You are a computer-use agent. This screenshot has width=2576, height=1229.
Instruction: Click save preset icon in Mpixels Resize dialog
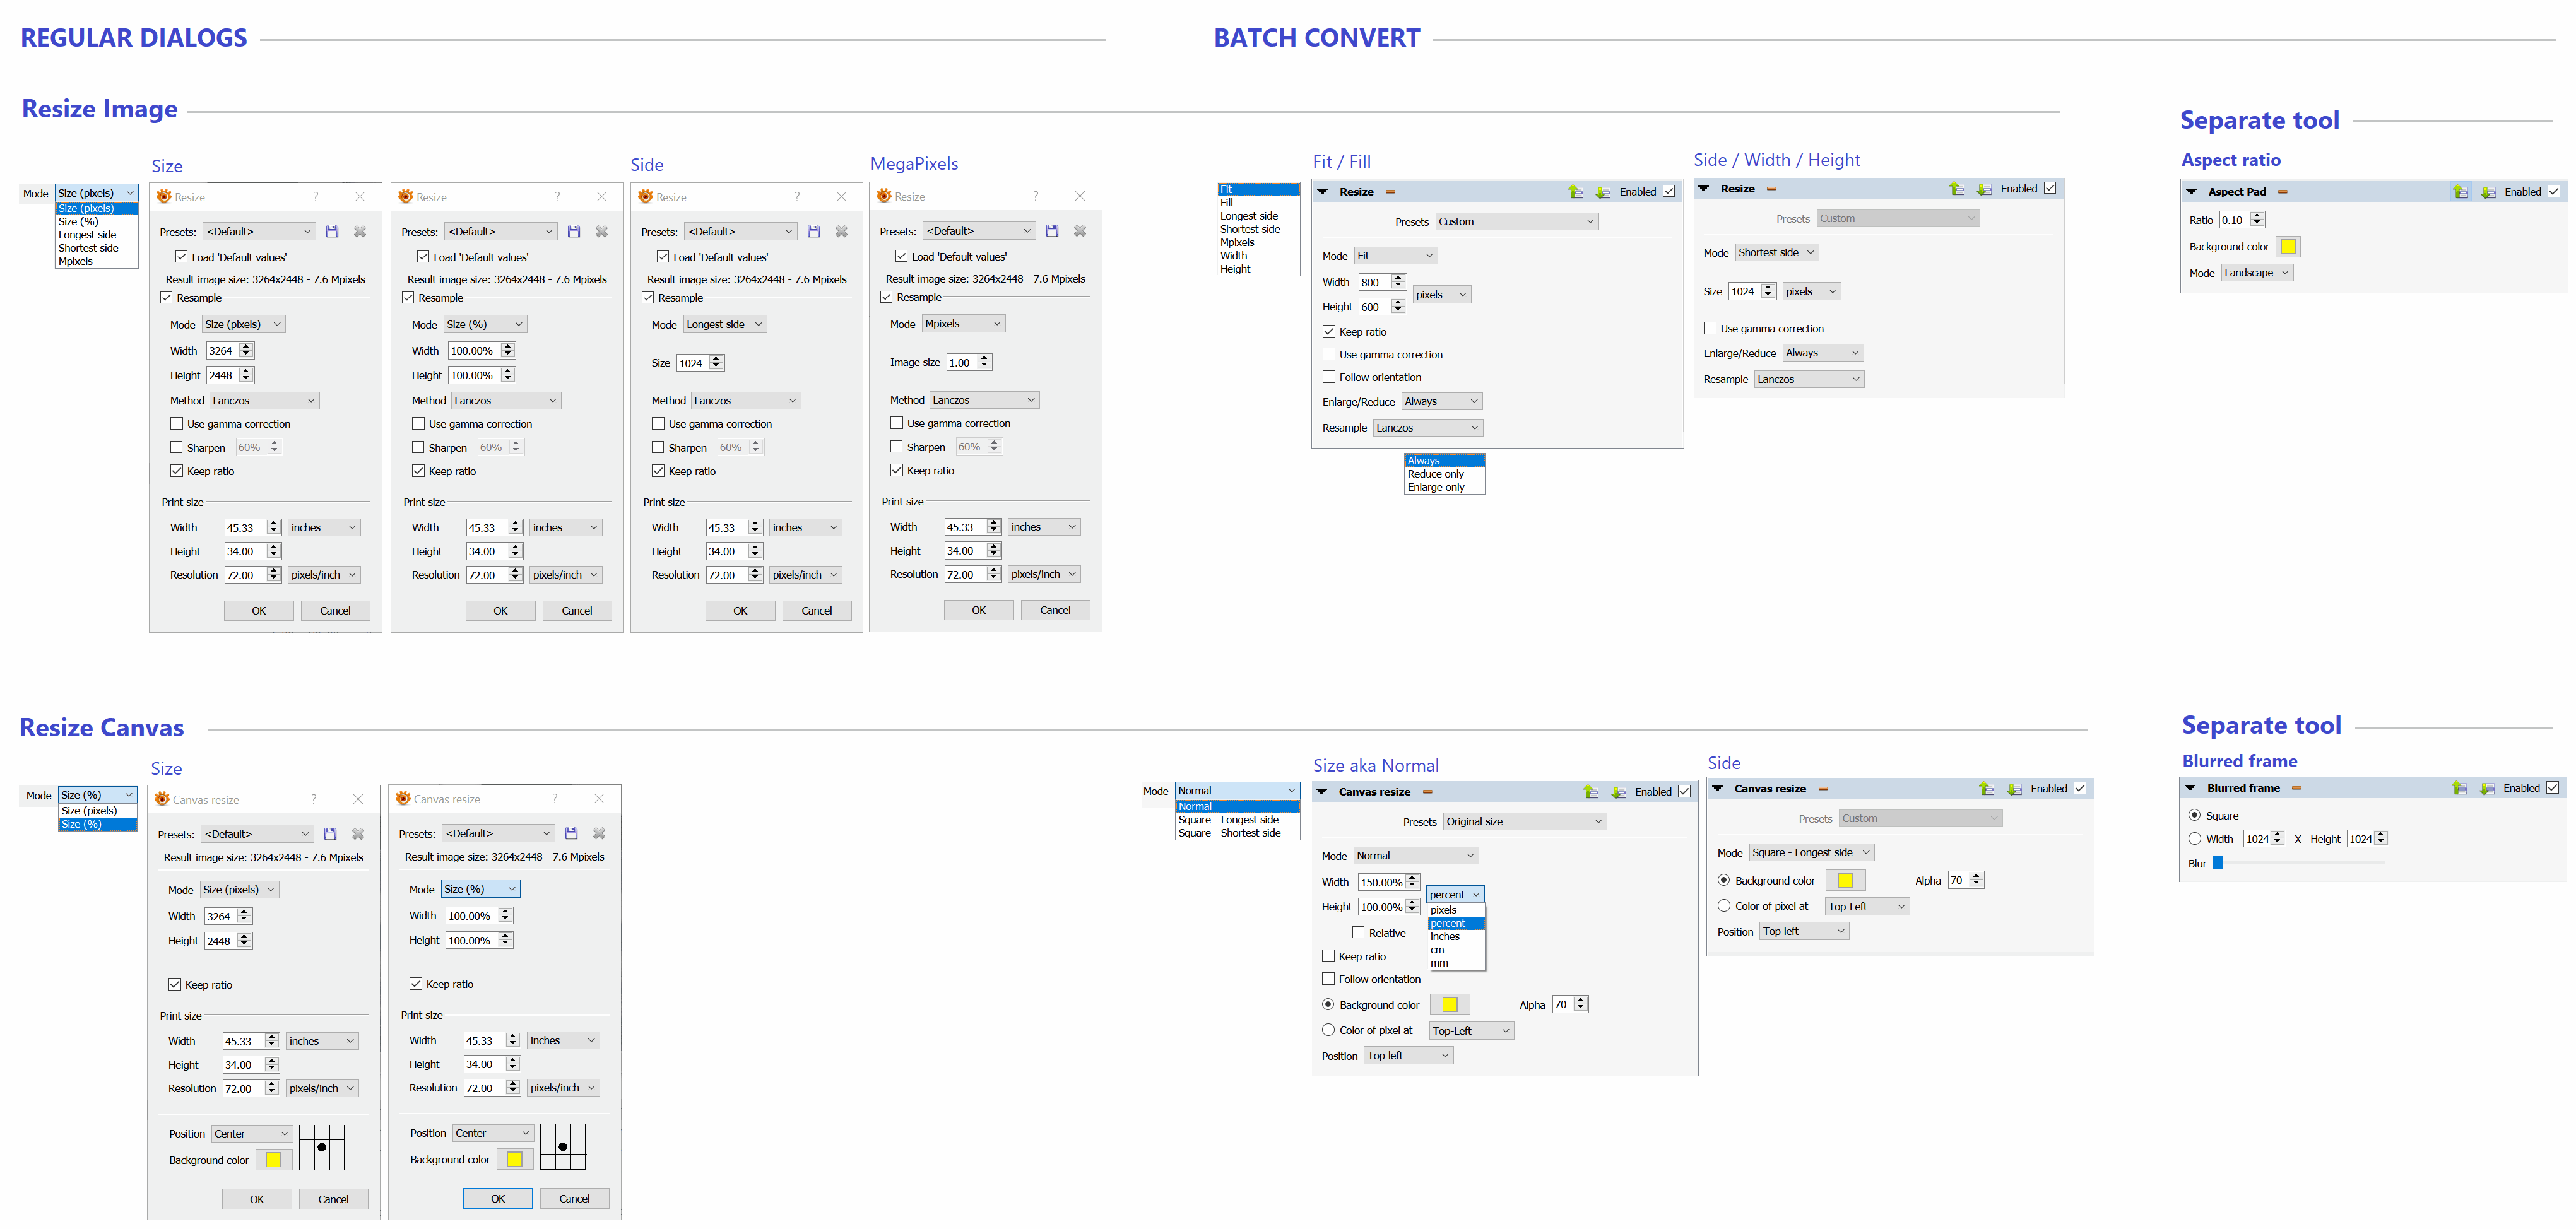1052,231
